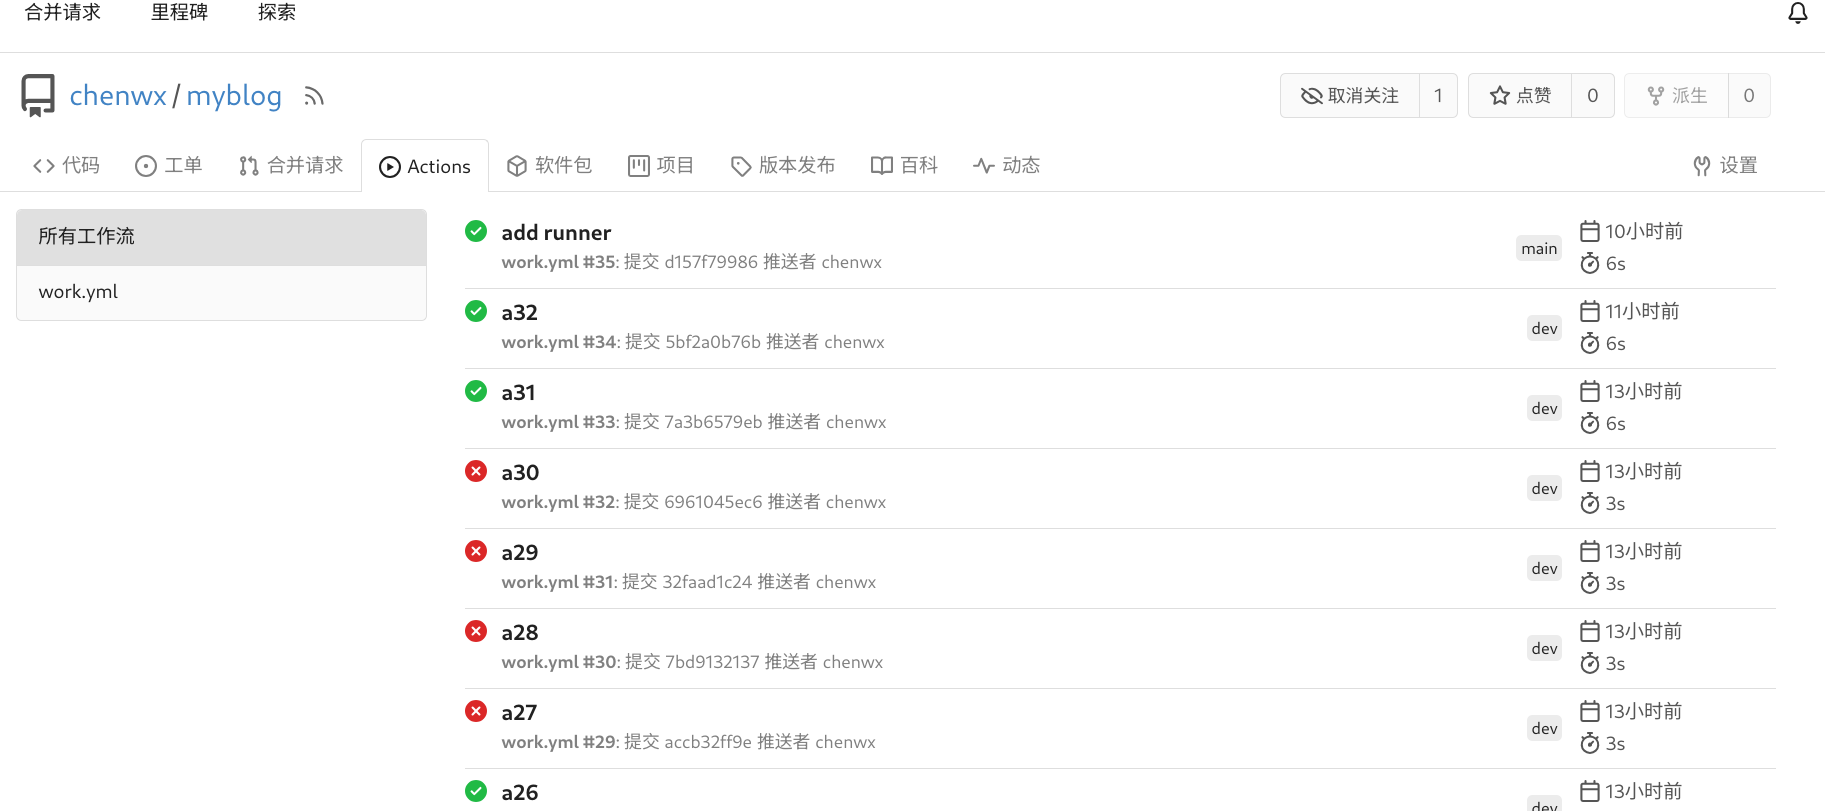1825x811 pixels.
Task: Click red failure icon of a28 run
Action: click(x=476, y=631)
